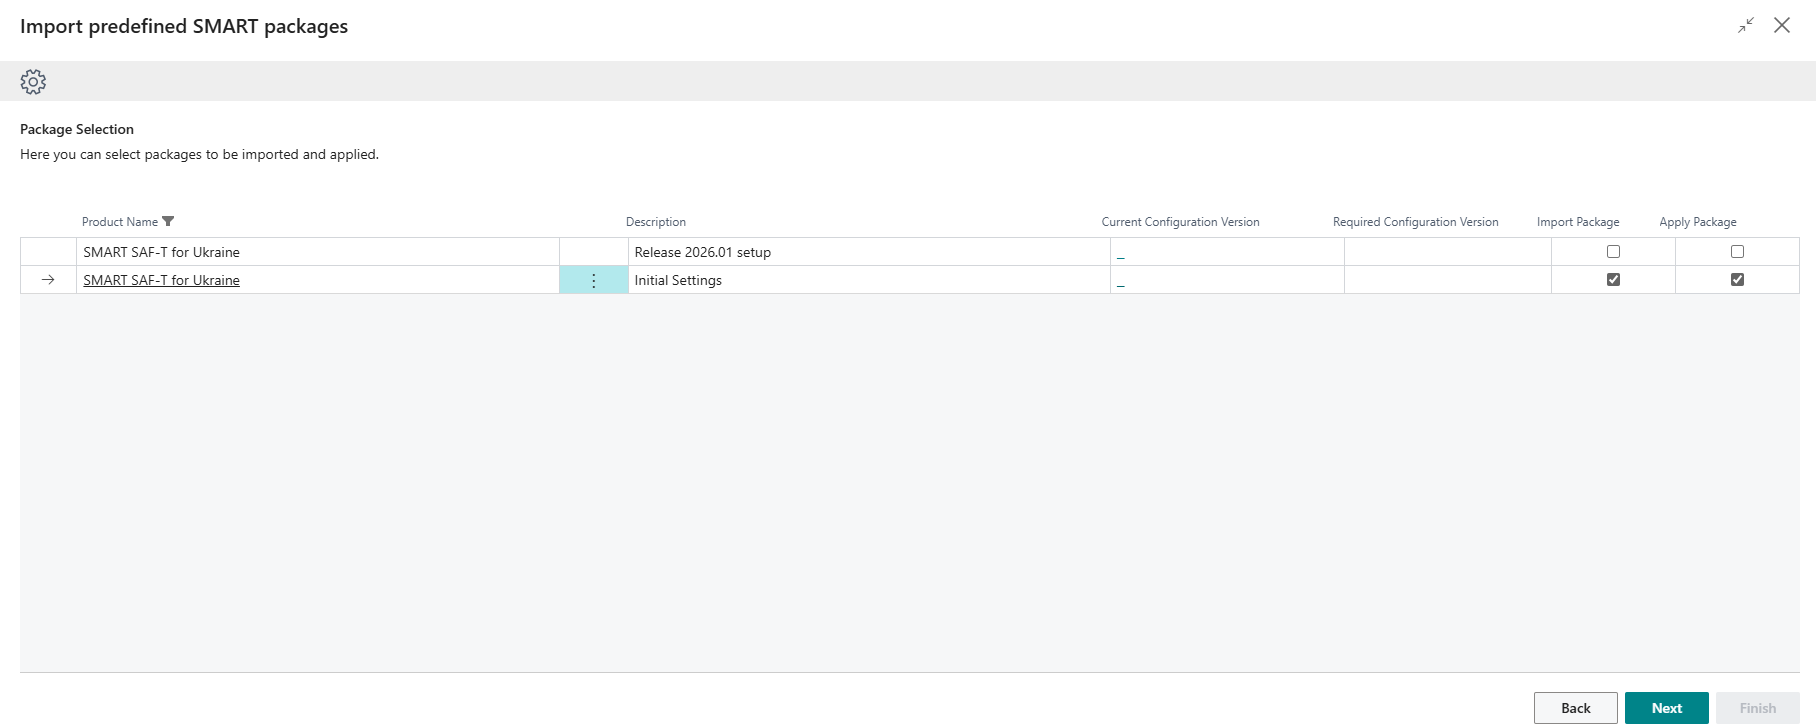This screenshot has height=728, width=1816.
Task: Open the settings gear icon
Action: click(x=33, y=82)
